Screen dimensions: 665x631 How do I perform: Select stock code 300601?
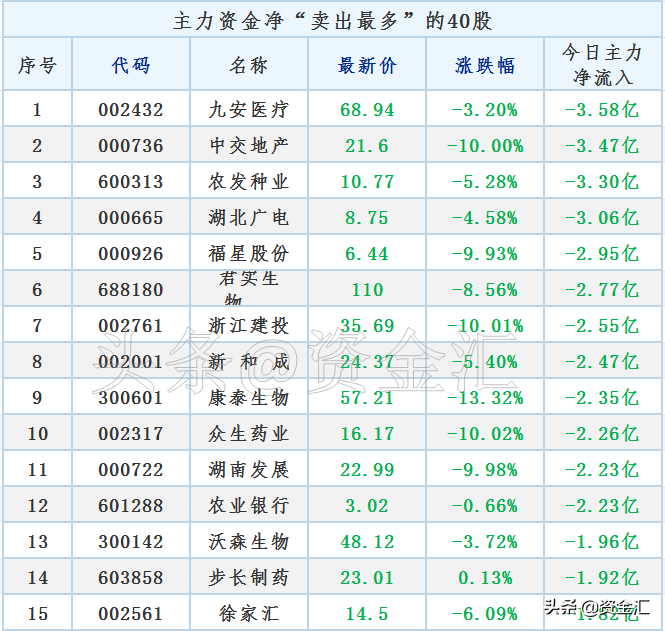click(131, 398)
